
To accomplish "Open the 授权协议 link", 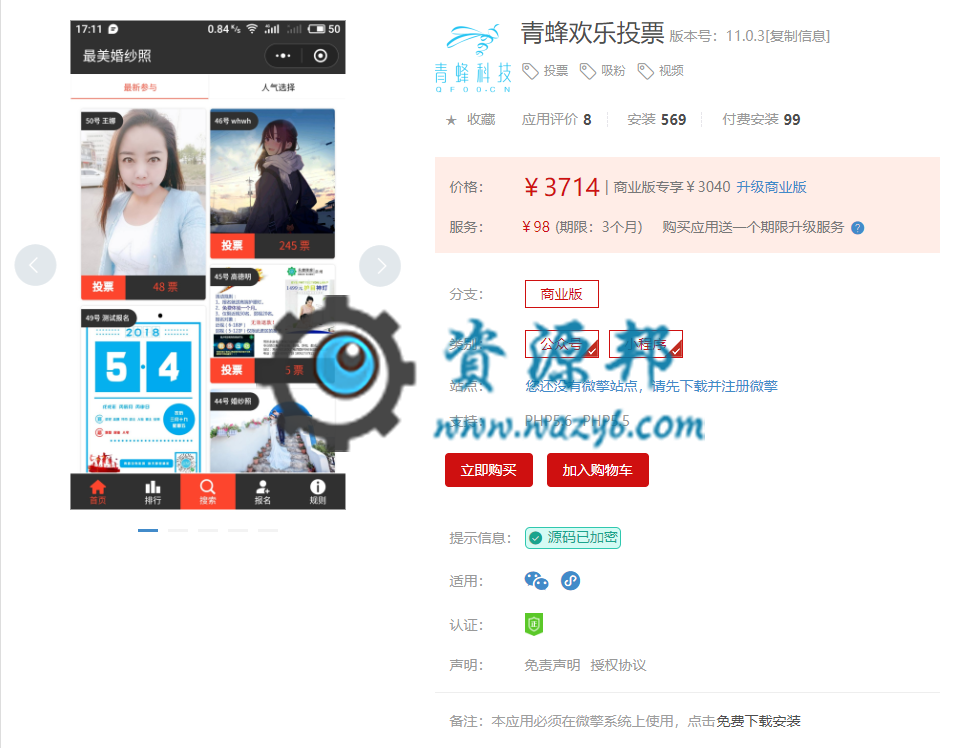I will [x=618, y=665].
